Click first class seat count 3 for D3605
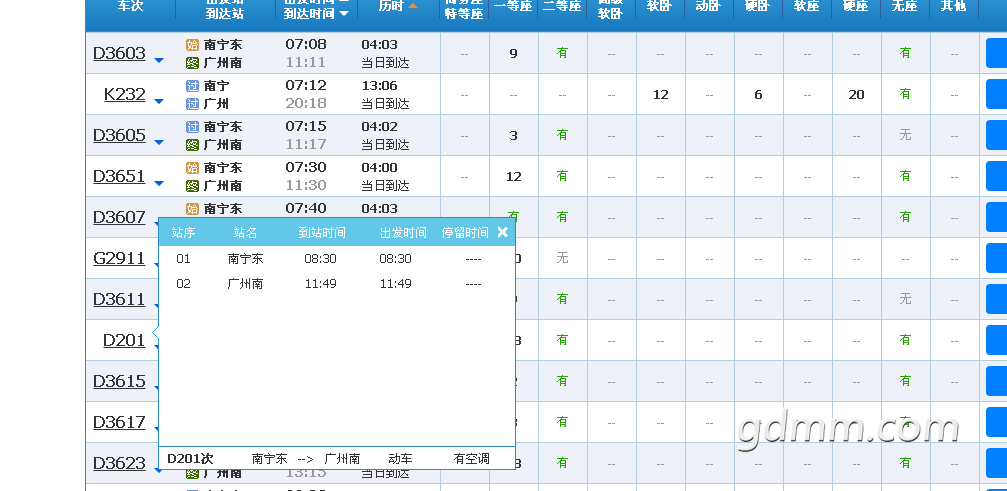This screenshot has width=1007, height=491. [513, 135]
